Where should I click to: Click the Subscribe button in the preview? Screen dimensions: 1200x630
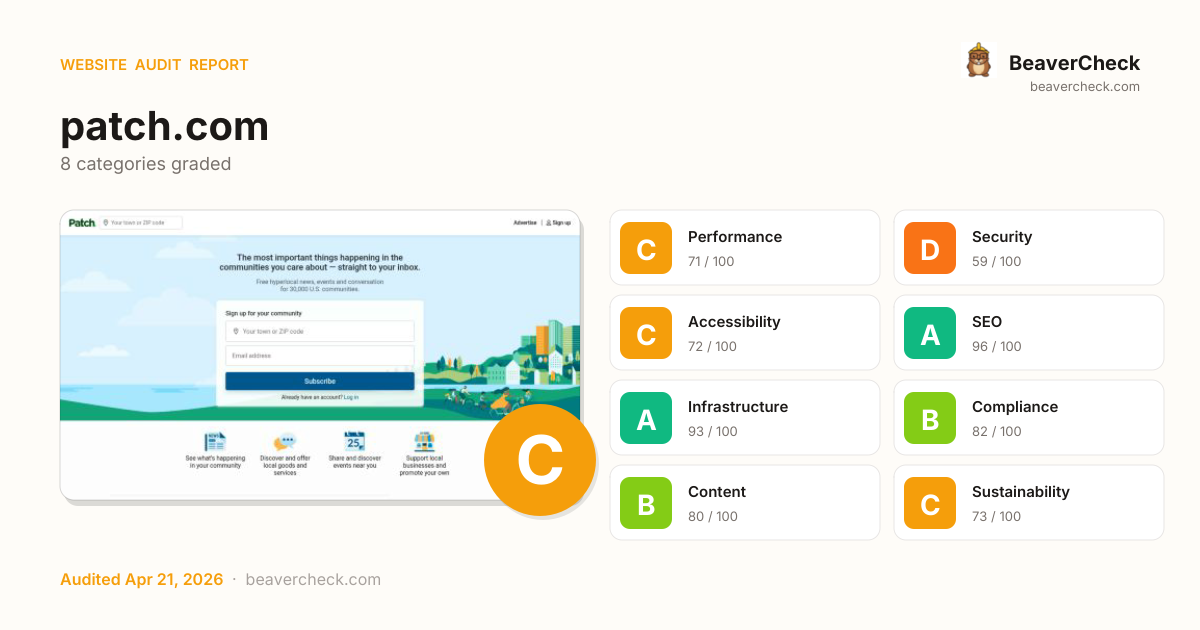319,381
